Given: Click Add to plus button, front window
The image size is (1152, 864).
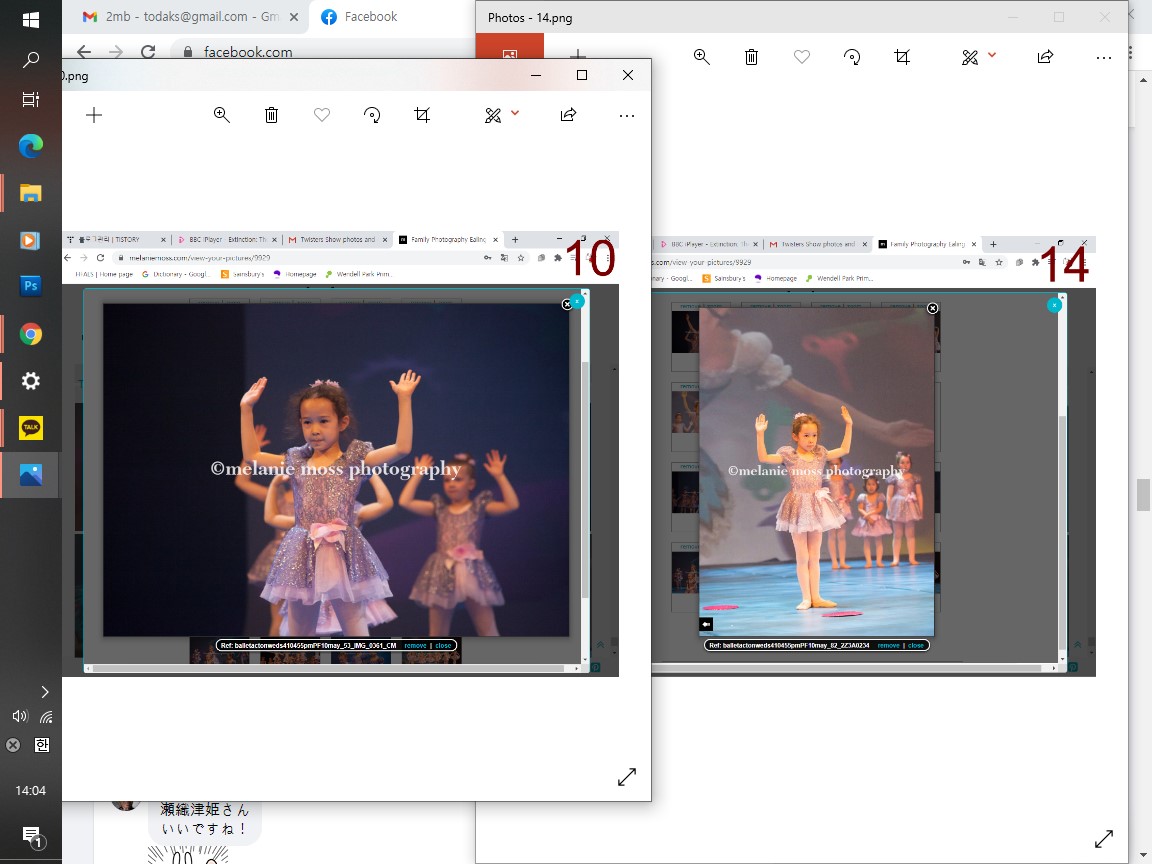Looking at the screenshot, I should [94, 115].
